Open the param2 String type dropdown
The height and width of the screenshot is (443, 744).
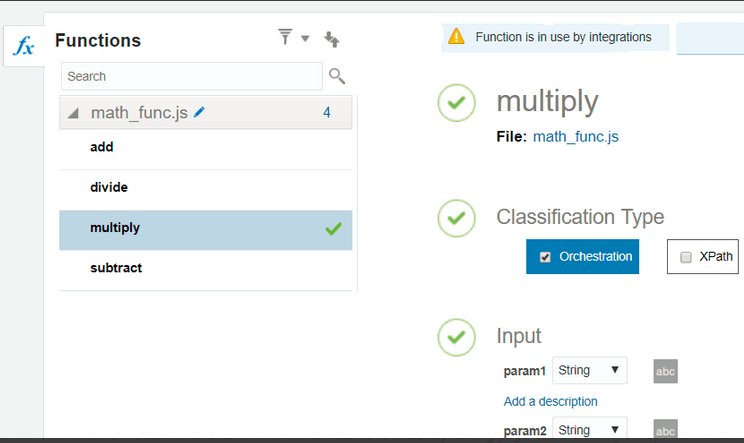click(x=589, y=428)
